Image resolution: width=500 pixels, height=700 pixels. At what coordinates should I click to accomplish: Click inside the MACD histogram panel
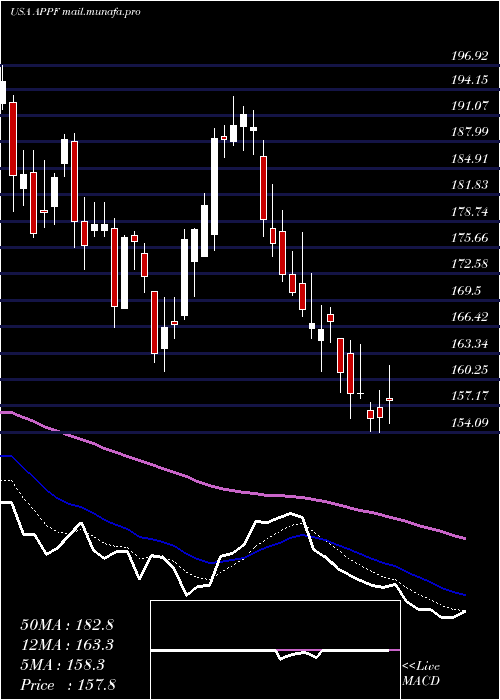pyautogui.click(x=275, y=650)
